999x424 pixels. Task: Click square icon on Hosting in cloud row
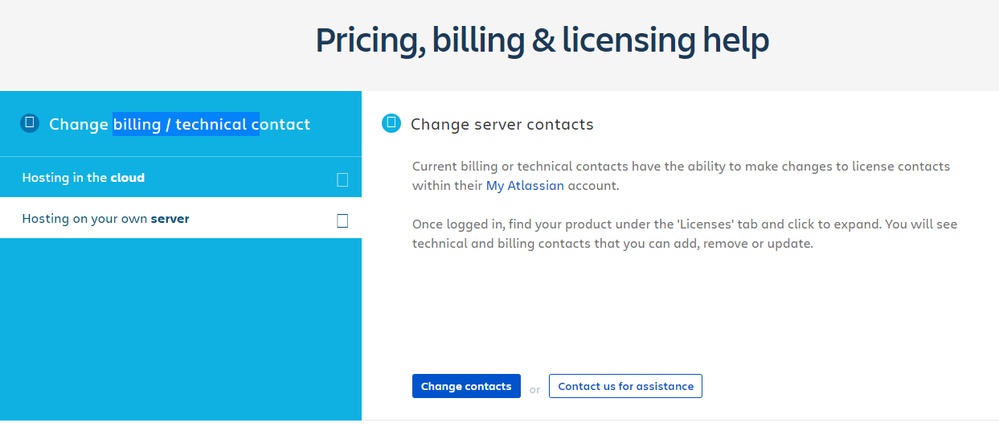342,180
